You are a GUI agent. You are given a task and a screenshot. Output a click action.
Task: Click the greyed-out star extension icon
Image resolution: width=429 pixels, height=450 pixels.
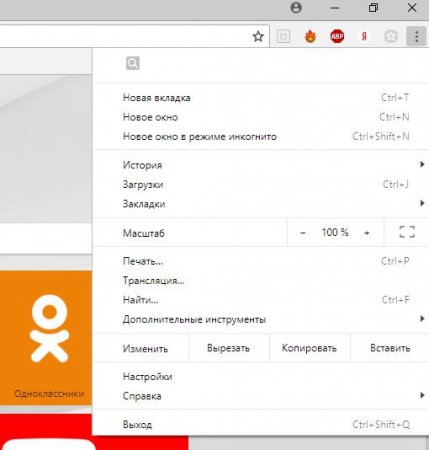click(x=391, y=36)
